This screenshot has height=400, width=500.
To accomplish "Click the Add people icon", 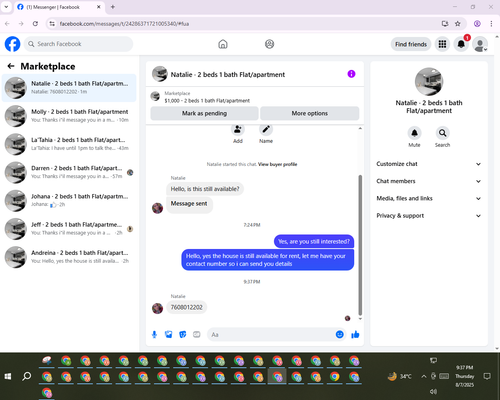I will (x=238, y=129).
